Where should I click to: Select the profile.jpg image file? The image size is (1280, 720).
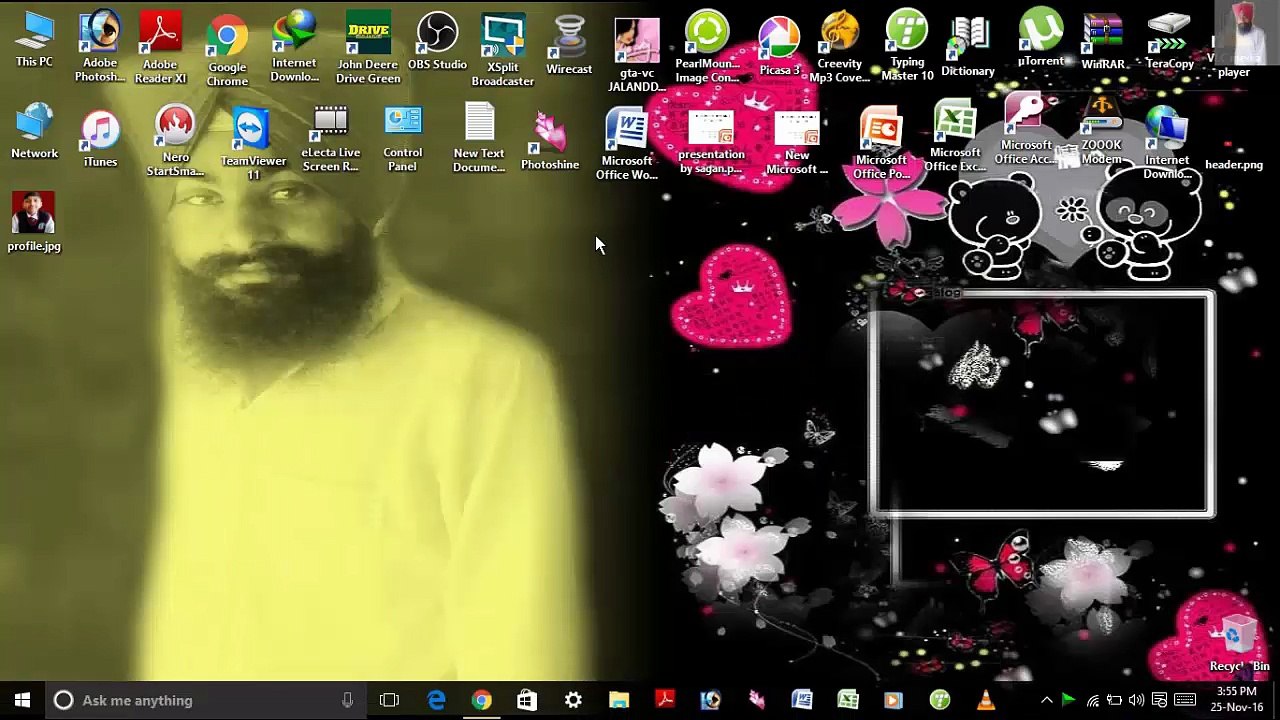(x=34, y=222)
